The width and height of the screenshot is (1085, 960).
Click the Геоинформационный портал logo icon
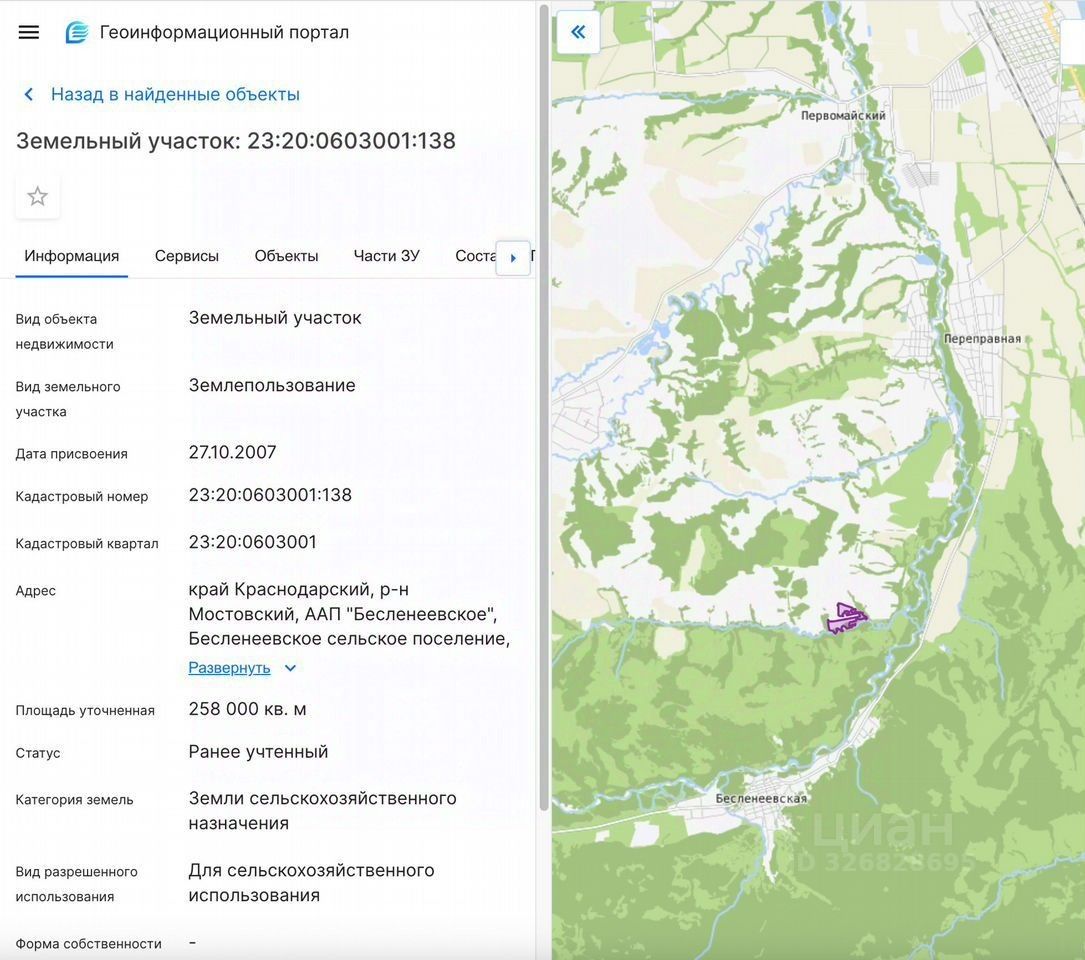click(x=77, y=33)
